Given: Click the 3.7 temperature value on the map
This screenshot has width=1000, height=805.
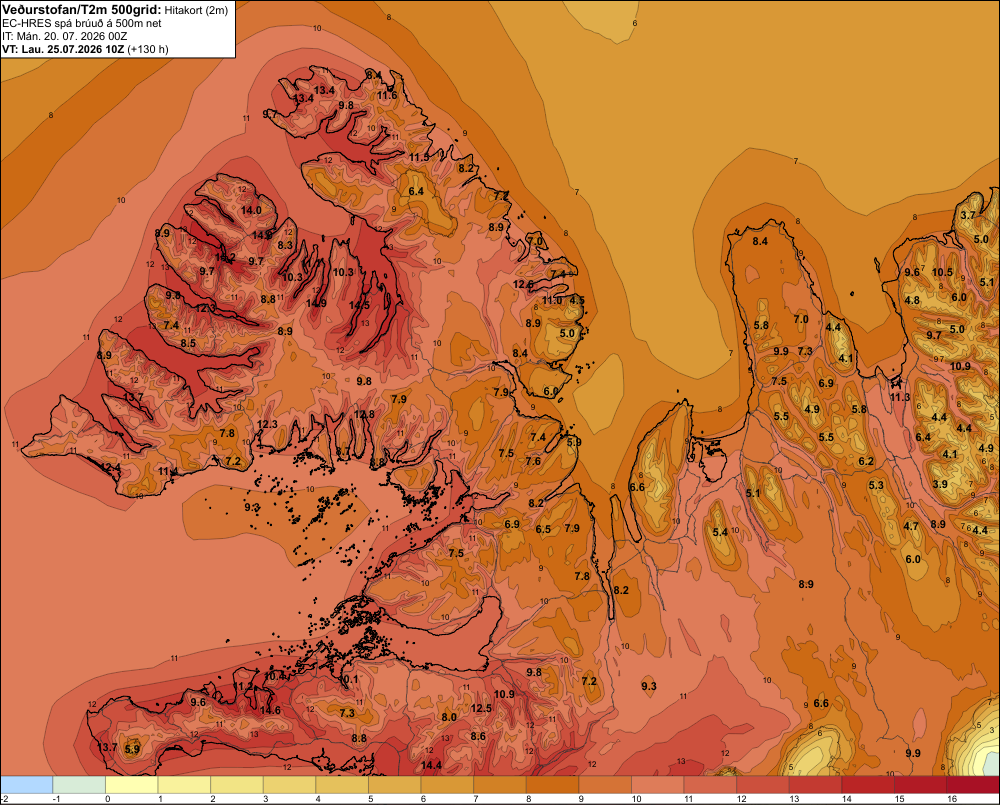Looking at the screenshot, I should (x=968, y=215).
